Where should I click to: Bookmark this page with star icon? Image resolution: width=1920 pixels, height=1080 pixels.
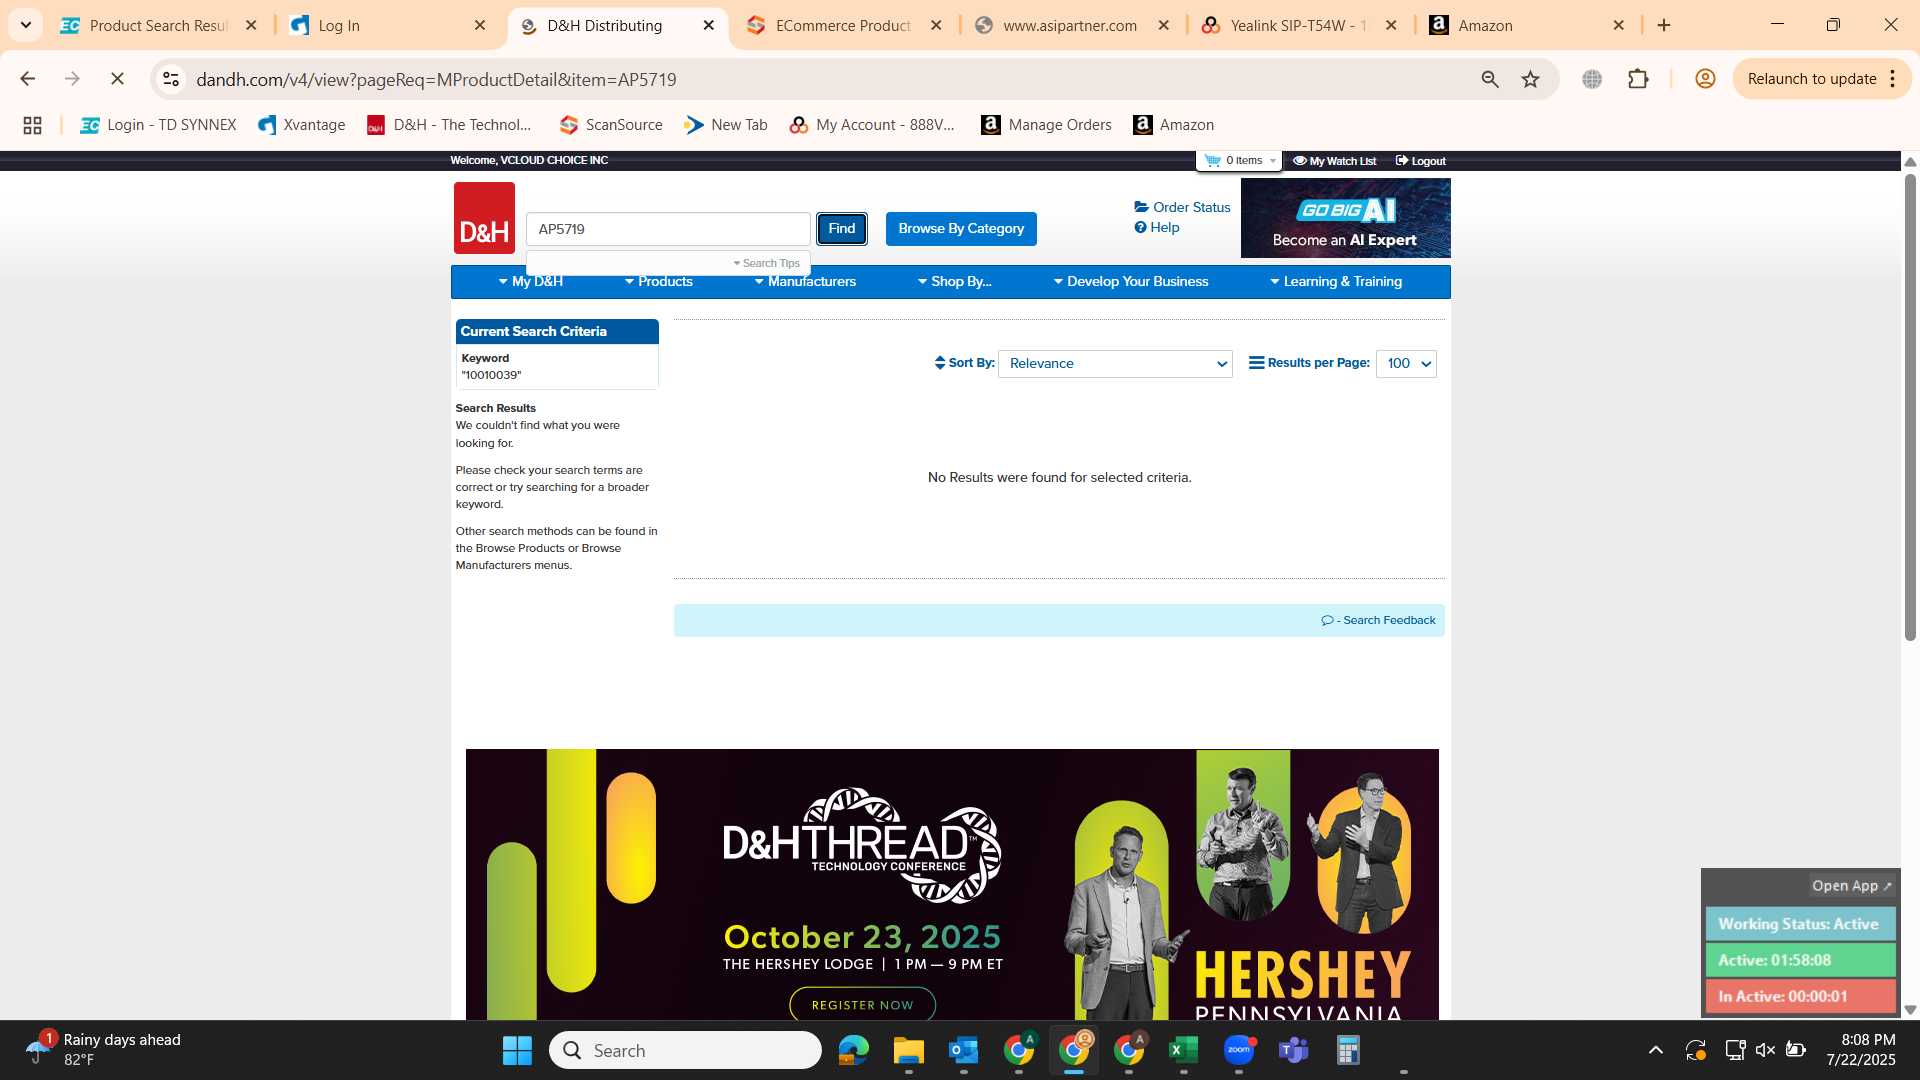pyautogui.click(x=1530, y=79)
